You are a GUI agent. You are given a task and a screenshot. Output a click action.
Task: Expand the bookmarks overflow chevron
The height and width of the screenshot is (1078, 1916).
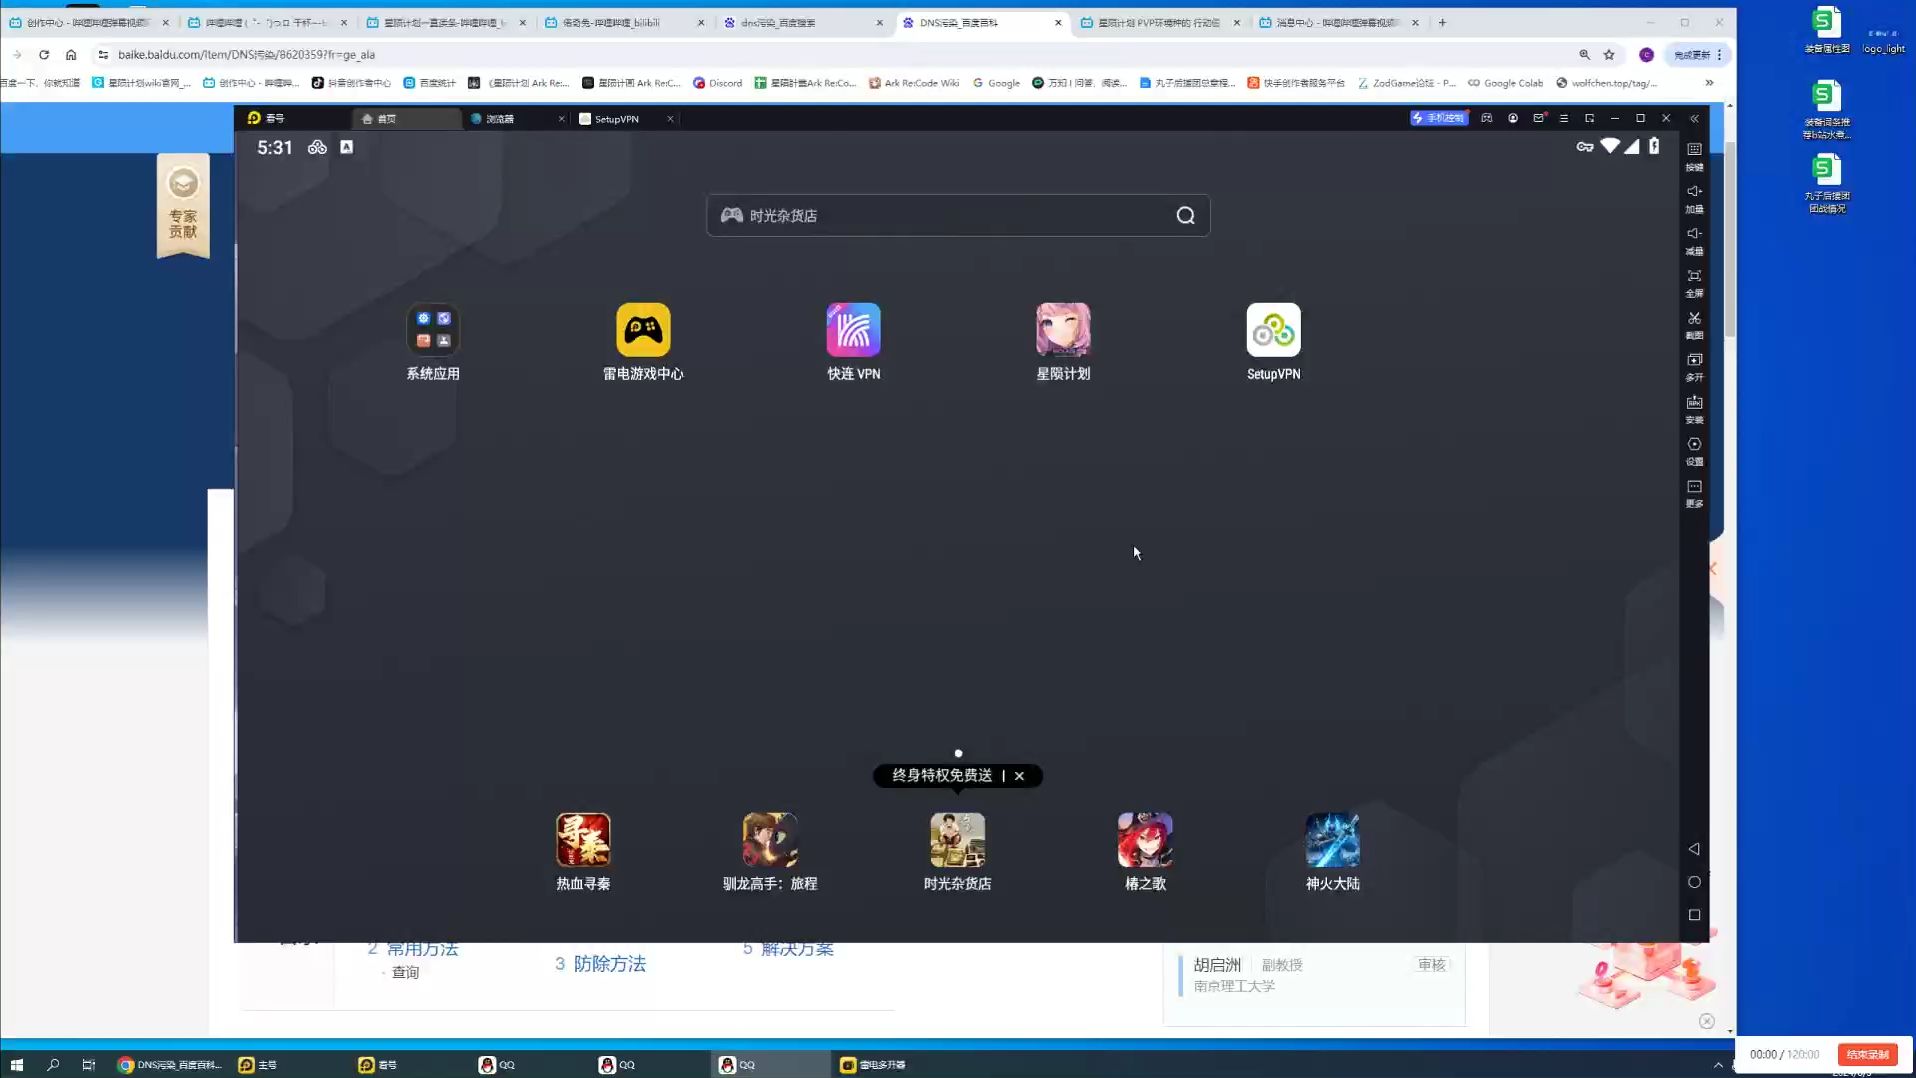(1709, 83)
